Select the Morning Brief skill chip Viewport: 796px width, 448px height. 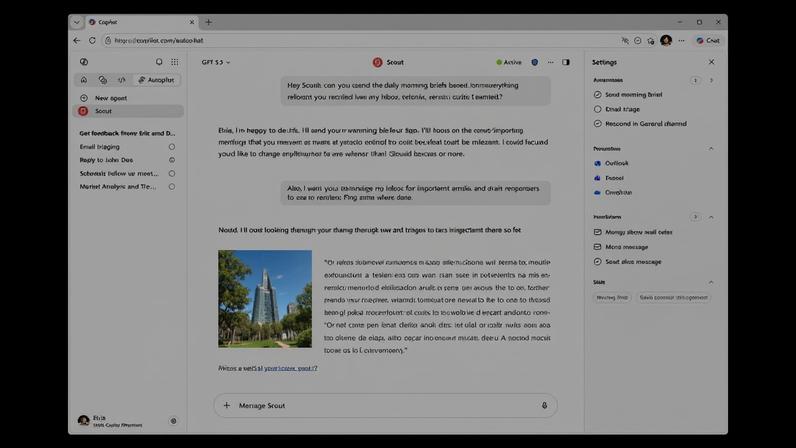[x=612, y=298]
